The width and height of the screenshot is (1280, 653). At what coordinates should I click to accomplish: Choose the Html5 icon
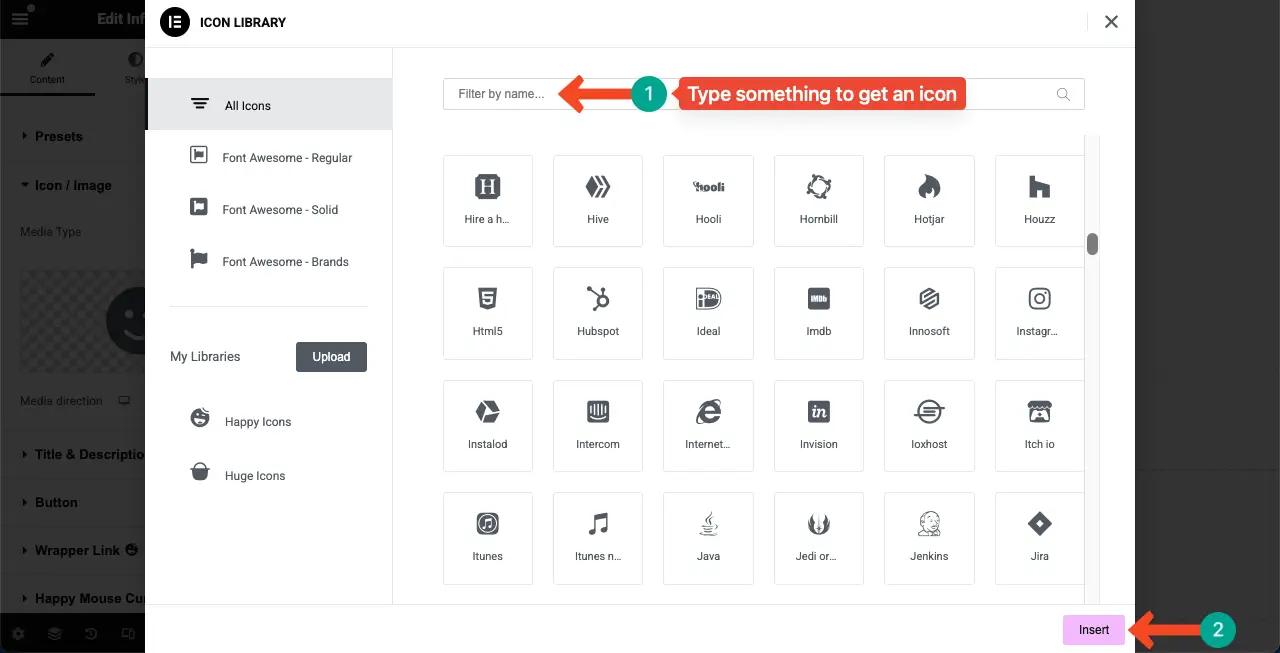coord(488,312)
